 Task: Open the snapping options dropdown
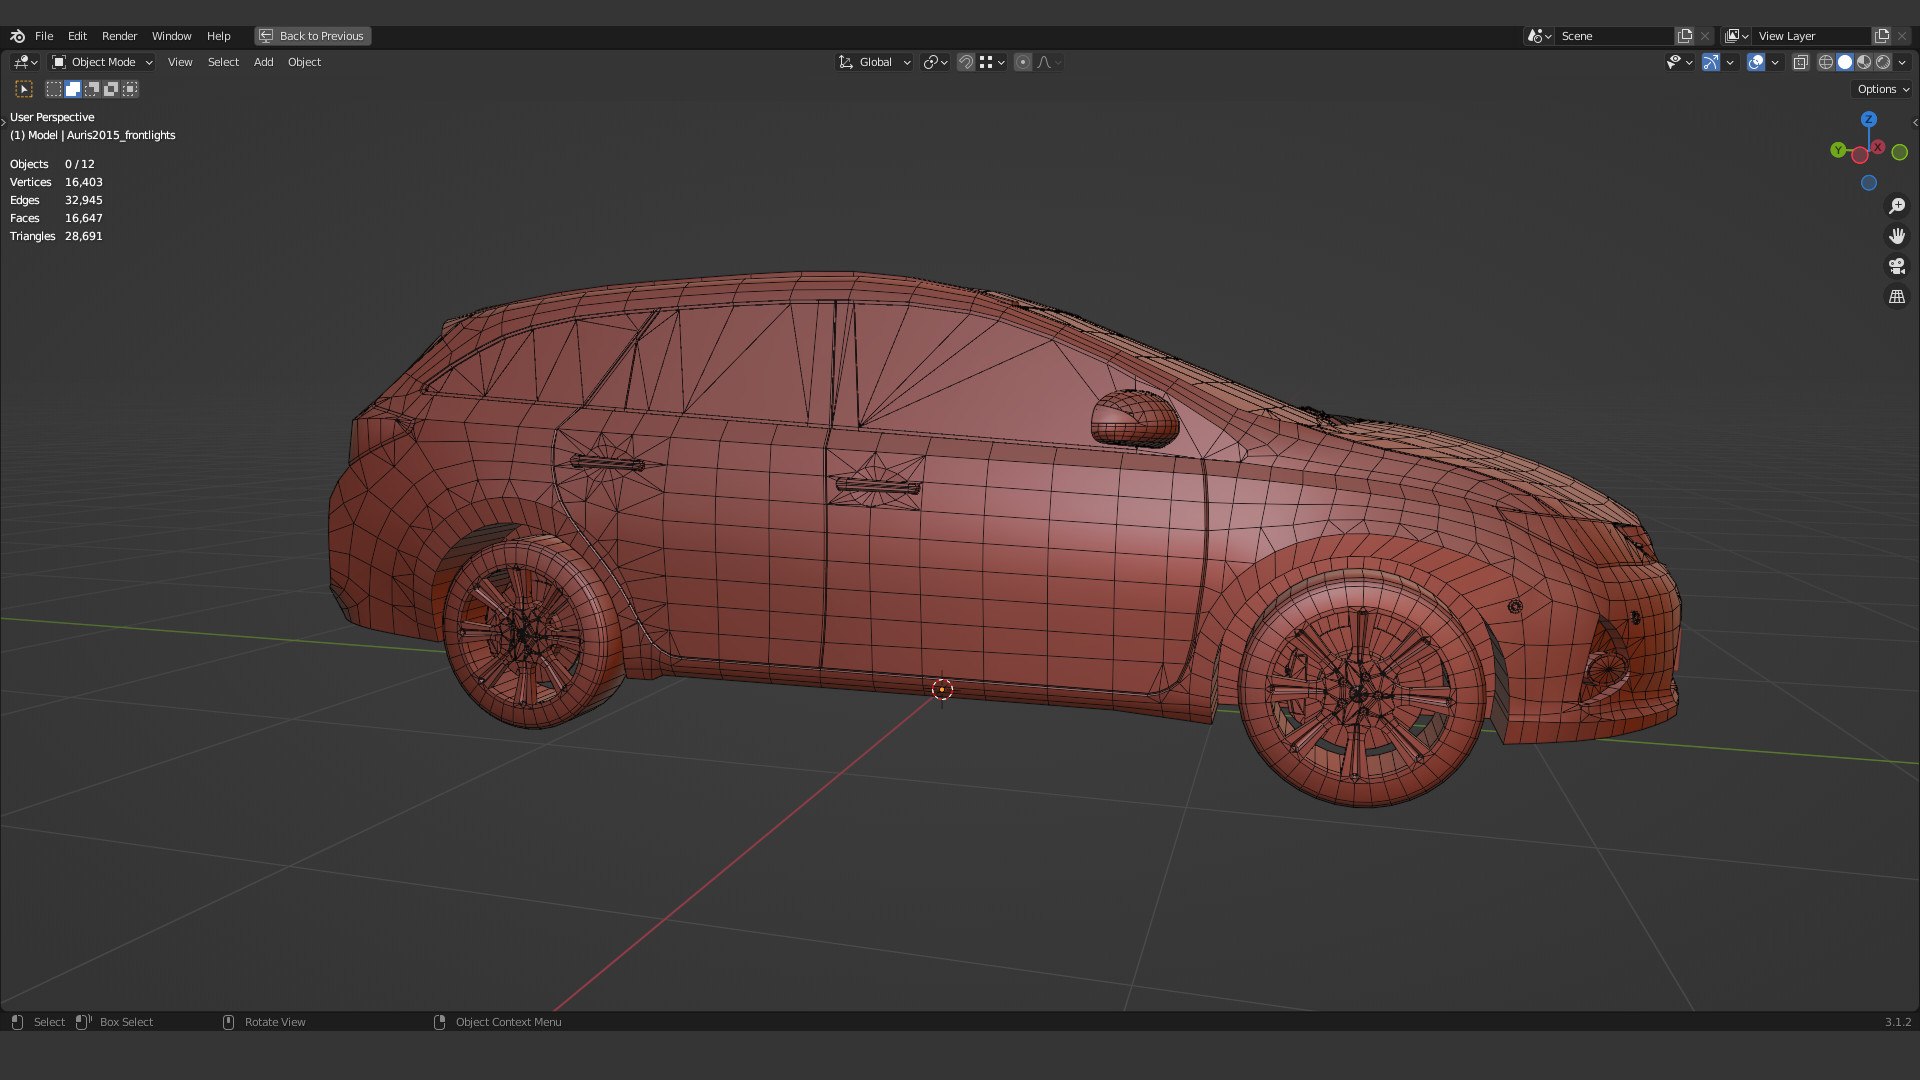click(x=992, y=62)
